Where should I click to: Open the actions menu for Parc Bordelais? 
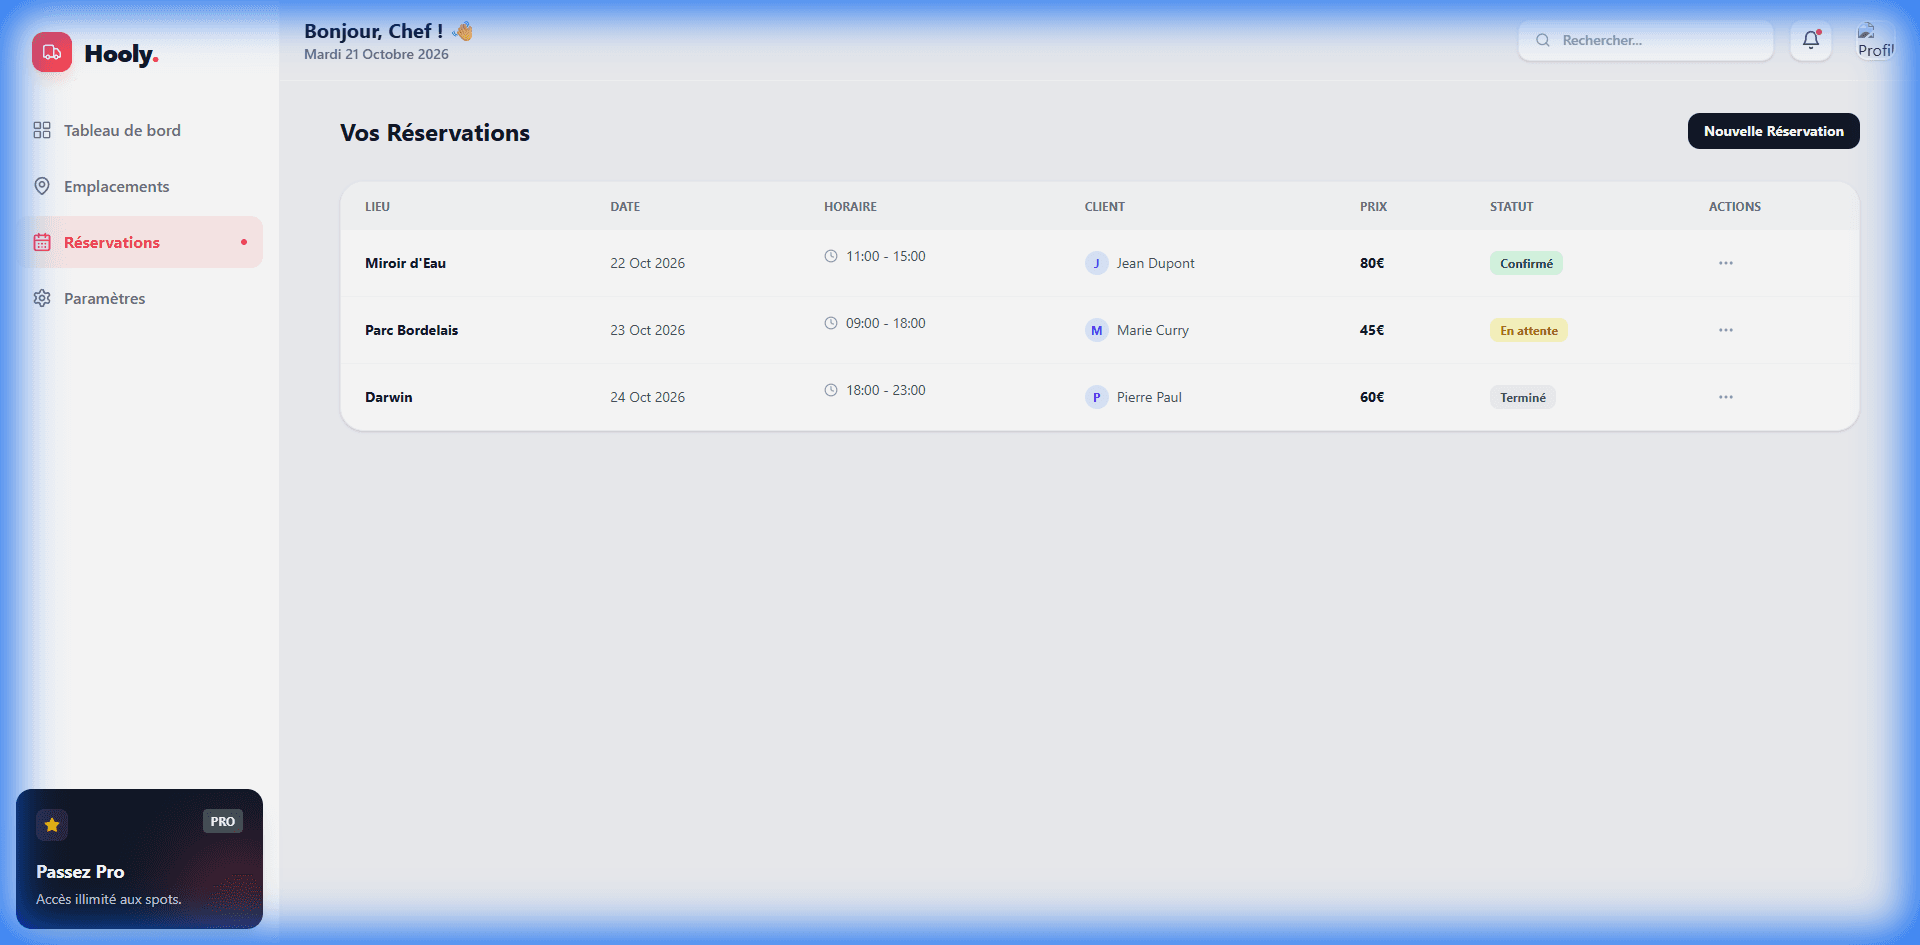tap(1725, 330)
